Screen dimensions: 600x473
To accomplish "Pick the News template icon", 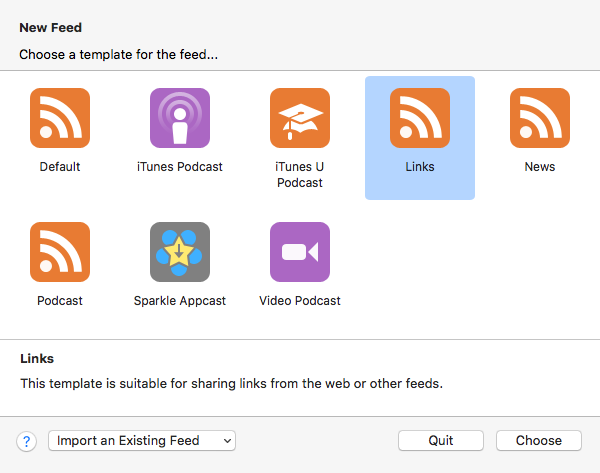I will click(x=540, y=118).
